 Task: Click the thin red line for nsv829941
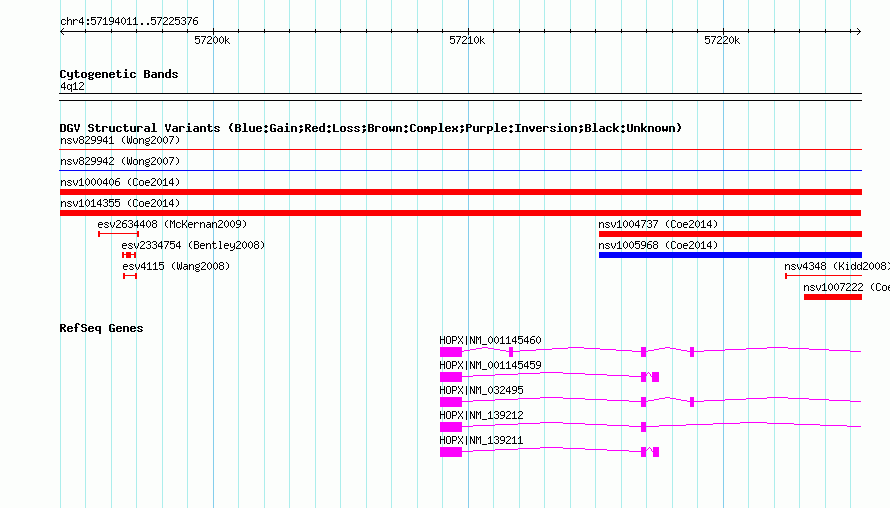click(x=460, y=150)
